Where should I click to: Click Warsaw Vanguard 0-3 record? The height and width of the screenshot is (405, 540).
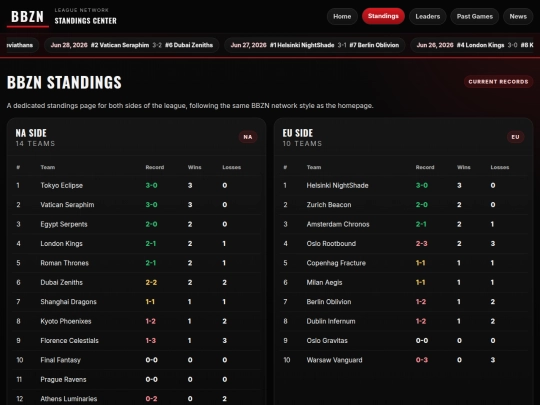(422, 360)
